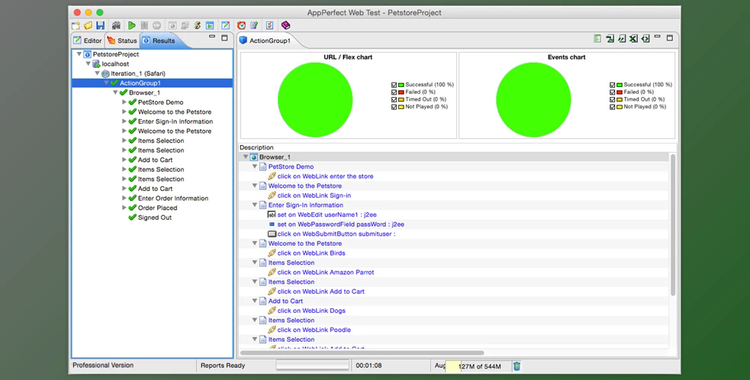Click the checklist toolbar icon
Image resolution: width=750 pixels, height=380 pixels.
(269, 25)
